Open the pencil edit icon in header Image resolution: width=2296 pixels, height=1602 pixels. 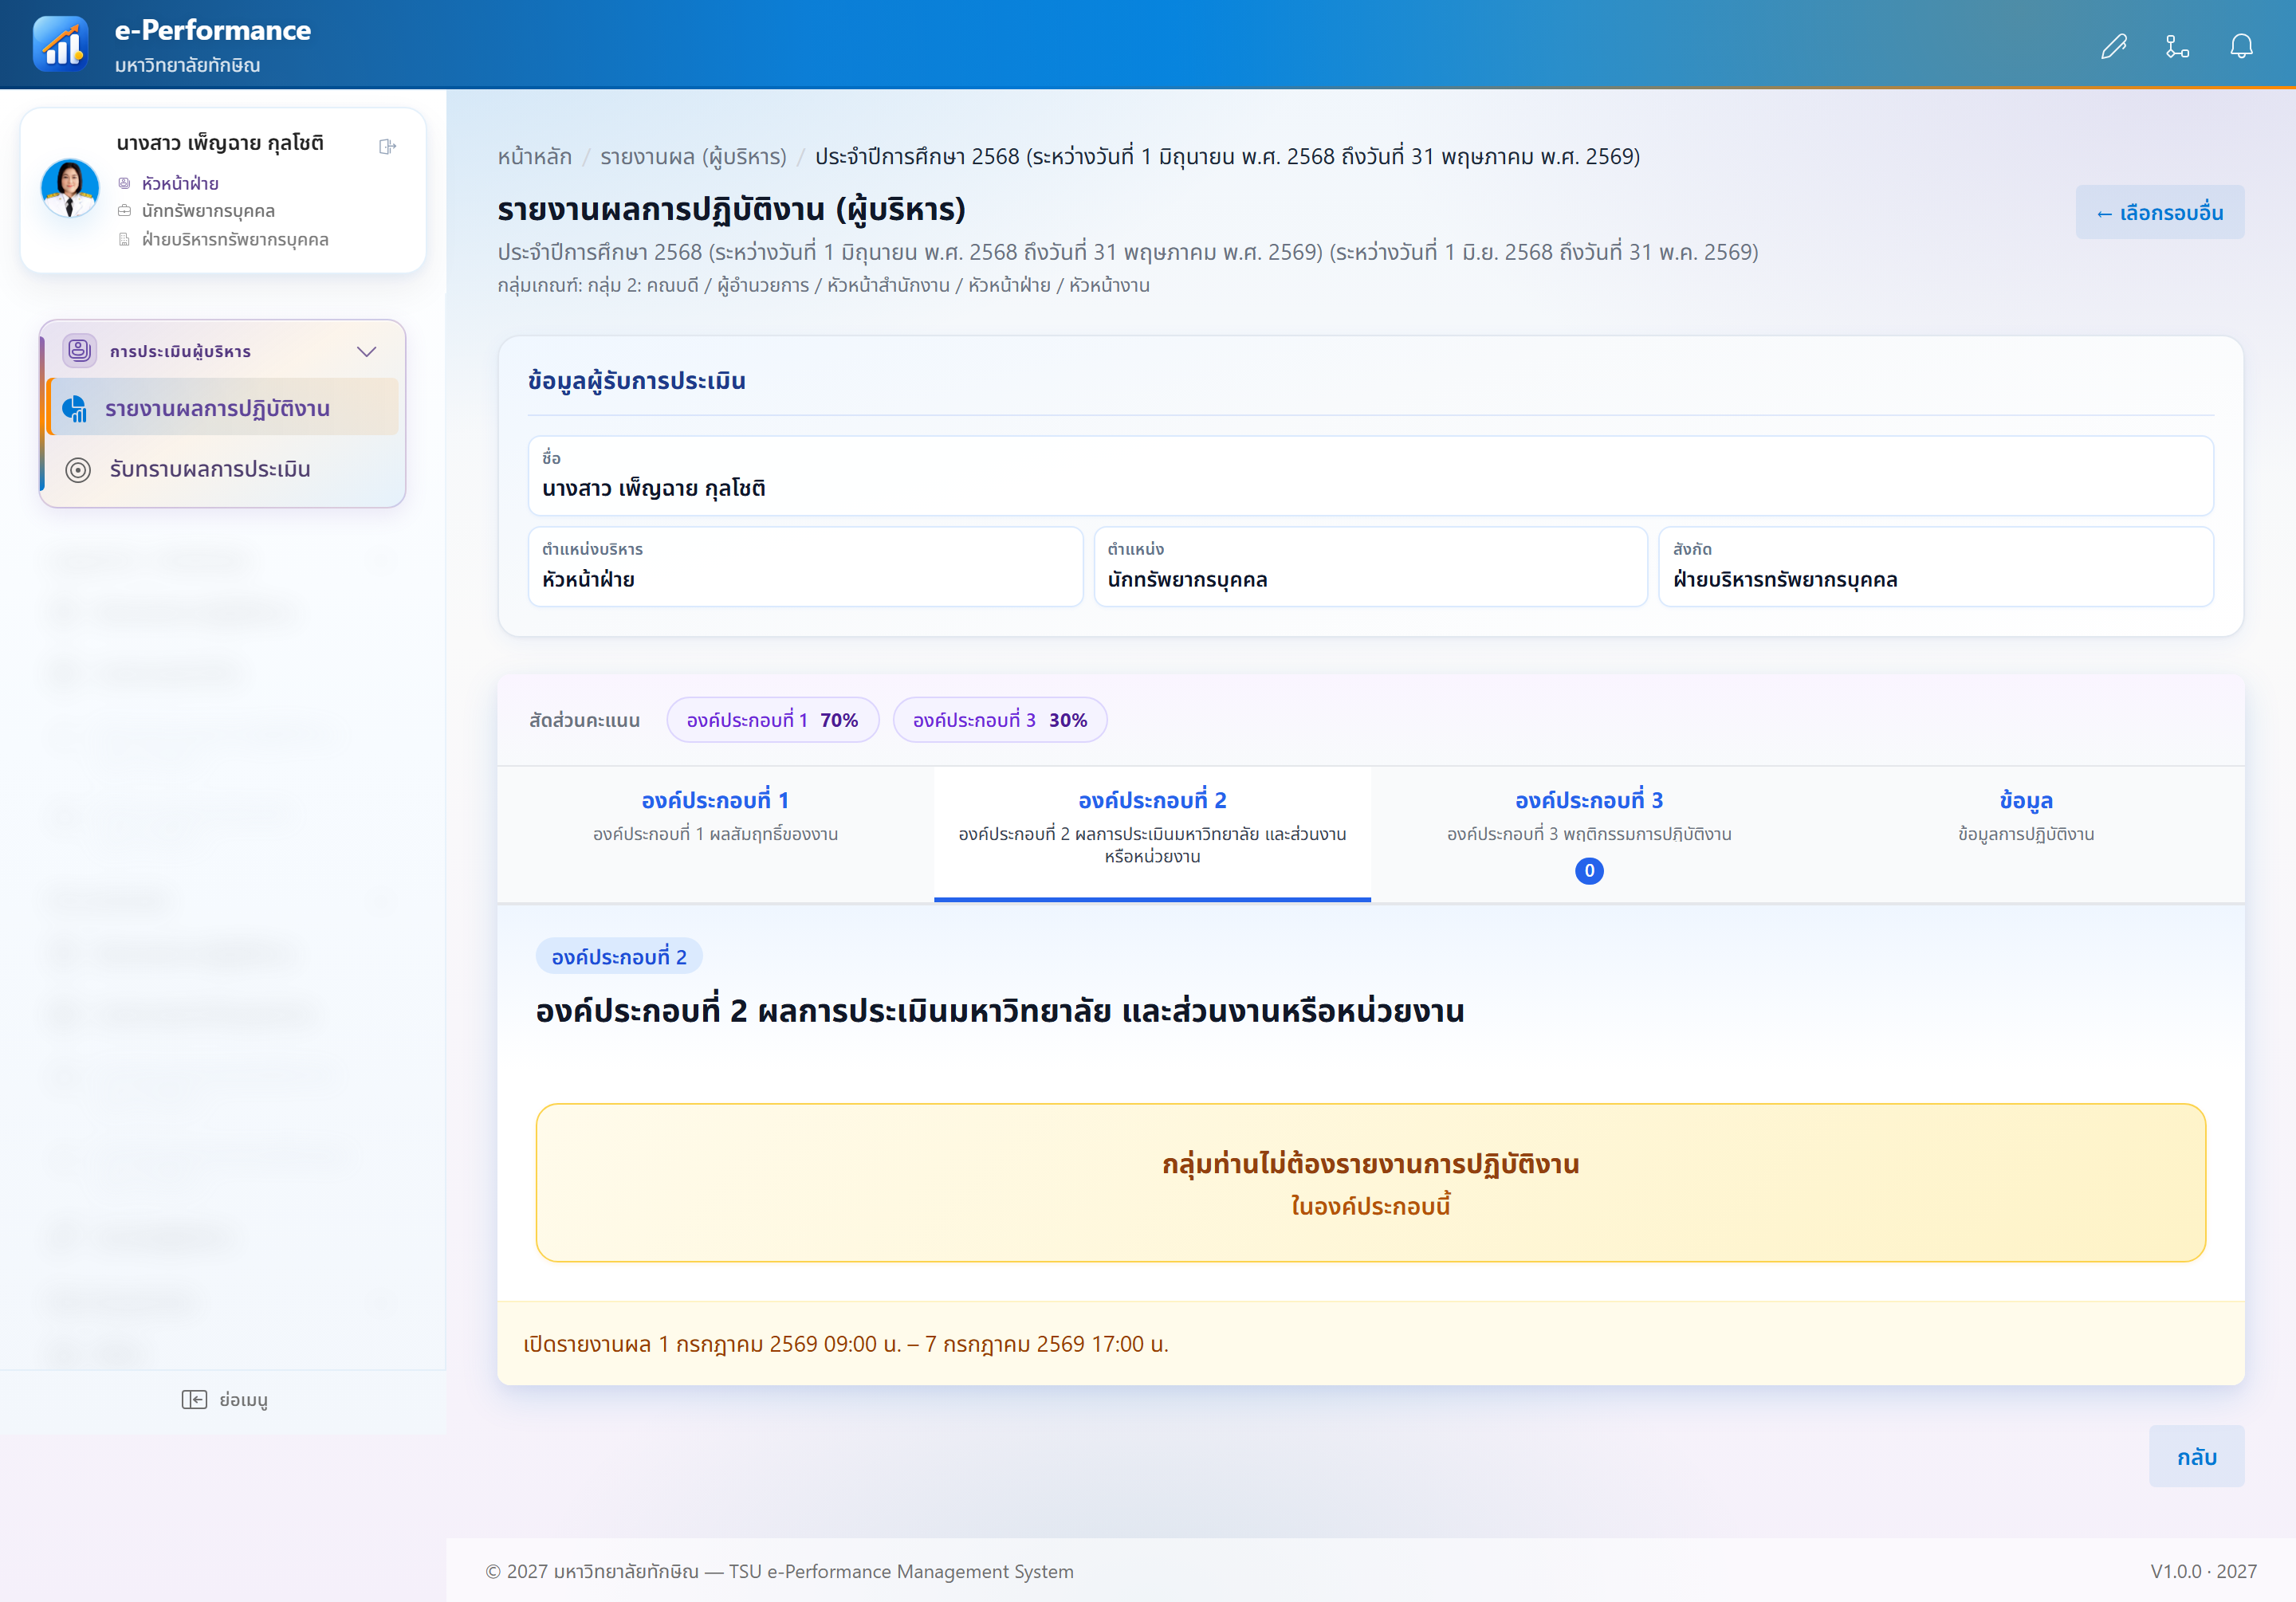click(x=2113, y=46)
